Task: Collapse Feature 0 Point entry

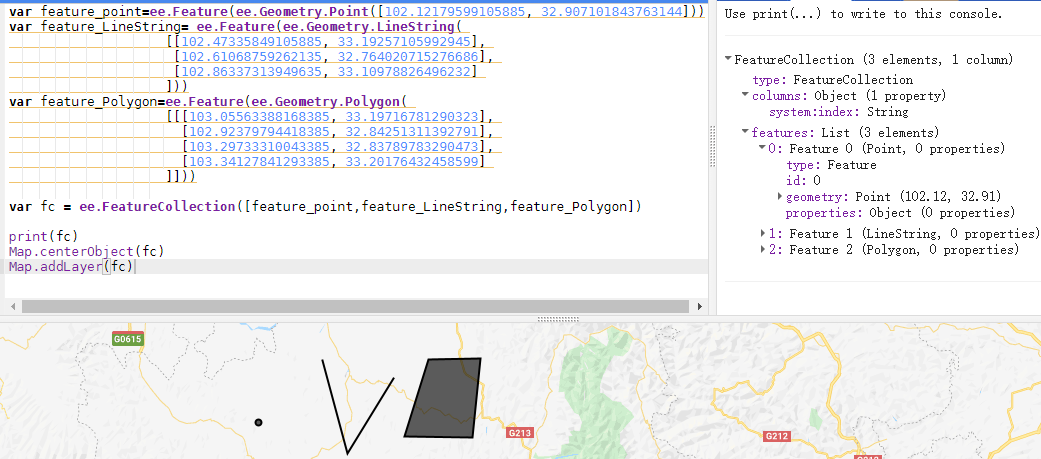Action: point(762,148)
